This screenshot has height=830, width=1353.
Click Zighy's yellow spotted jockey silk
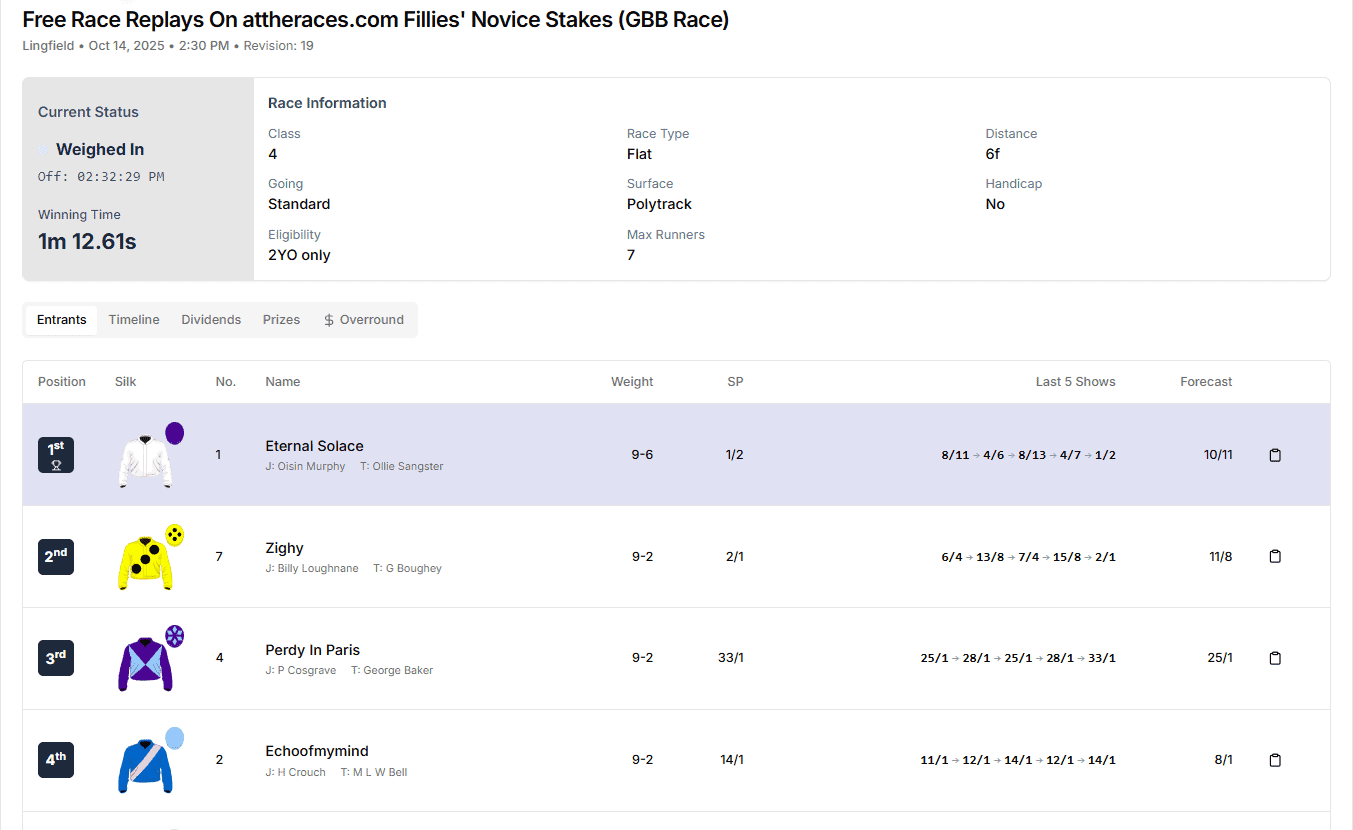click(x=147, y=561)
